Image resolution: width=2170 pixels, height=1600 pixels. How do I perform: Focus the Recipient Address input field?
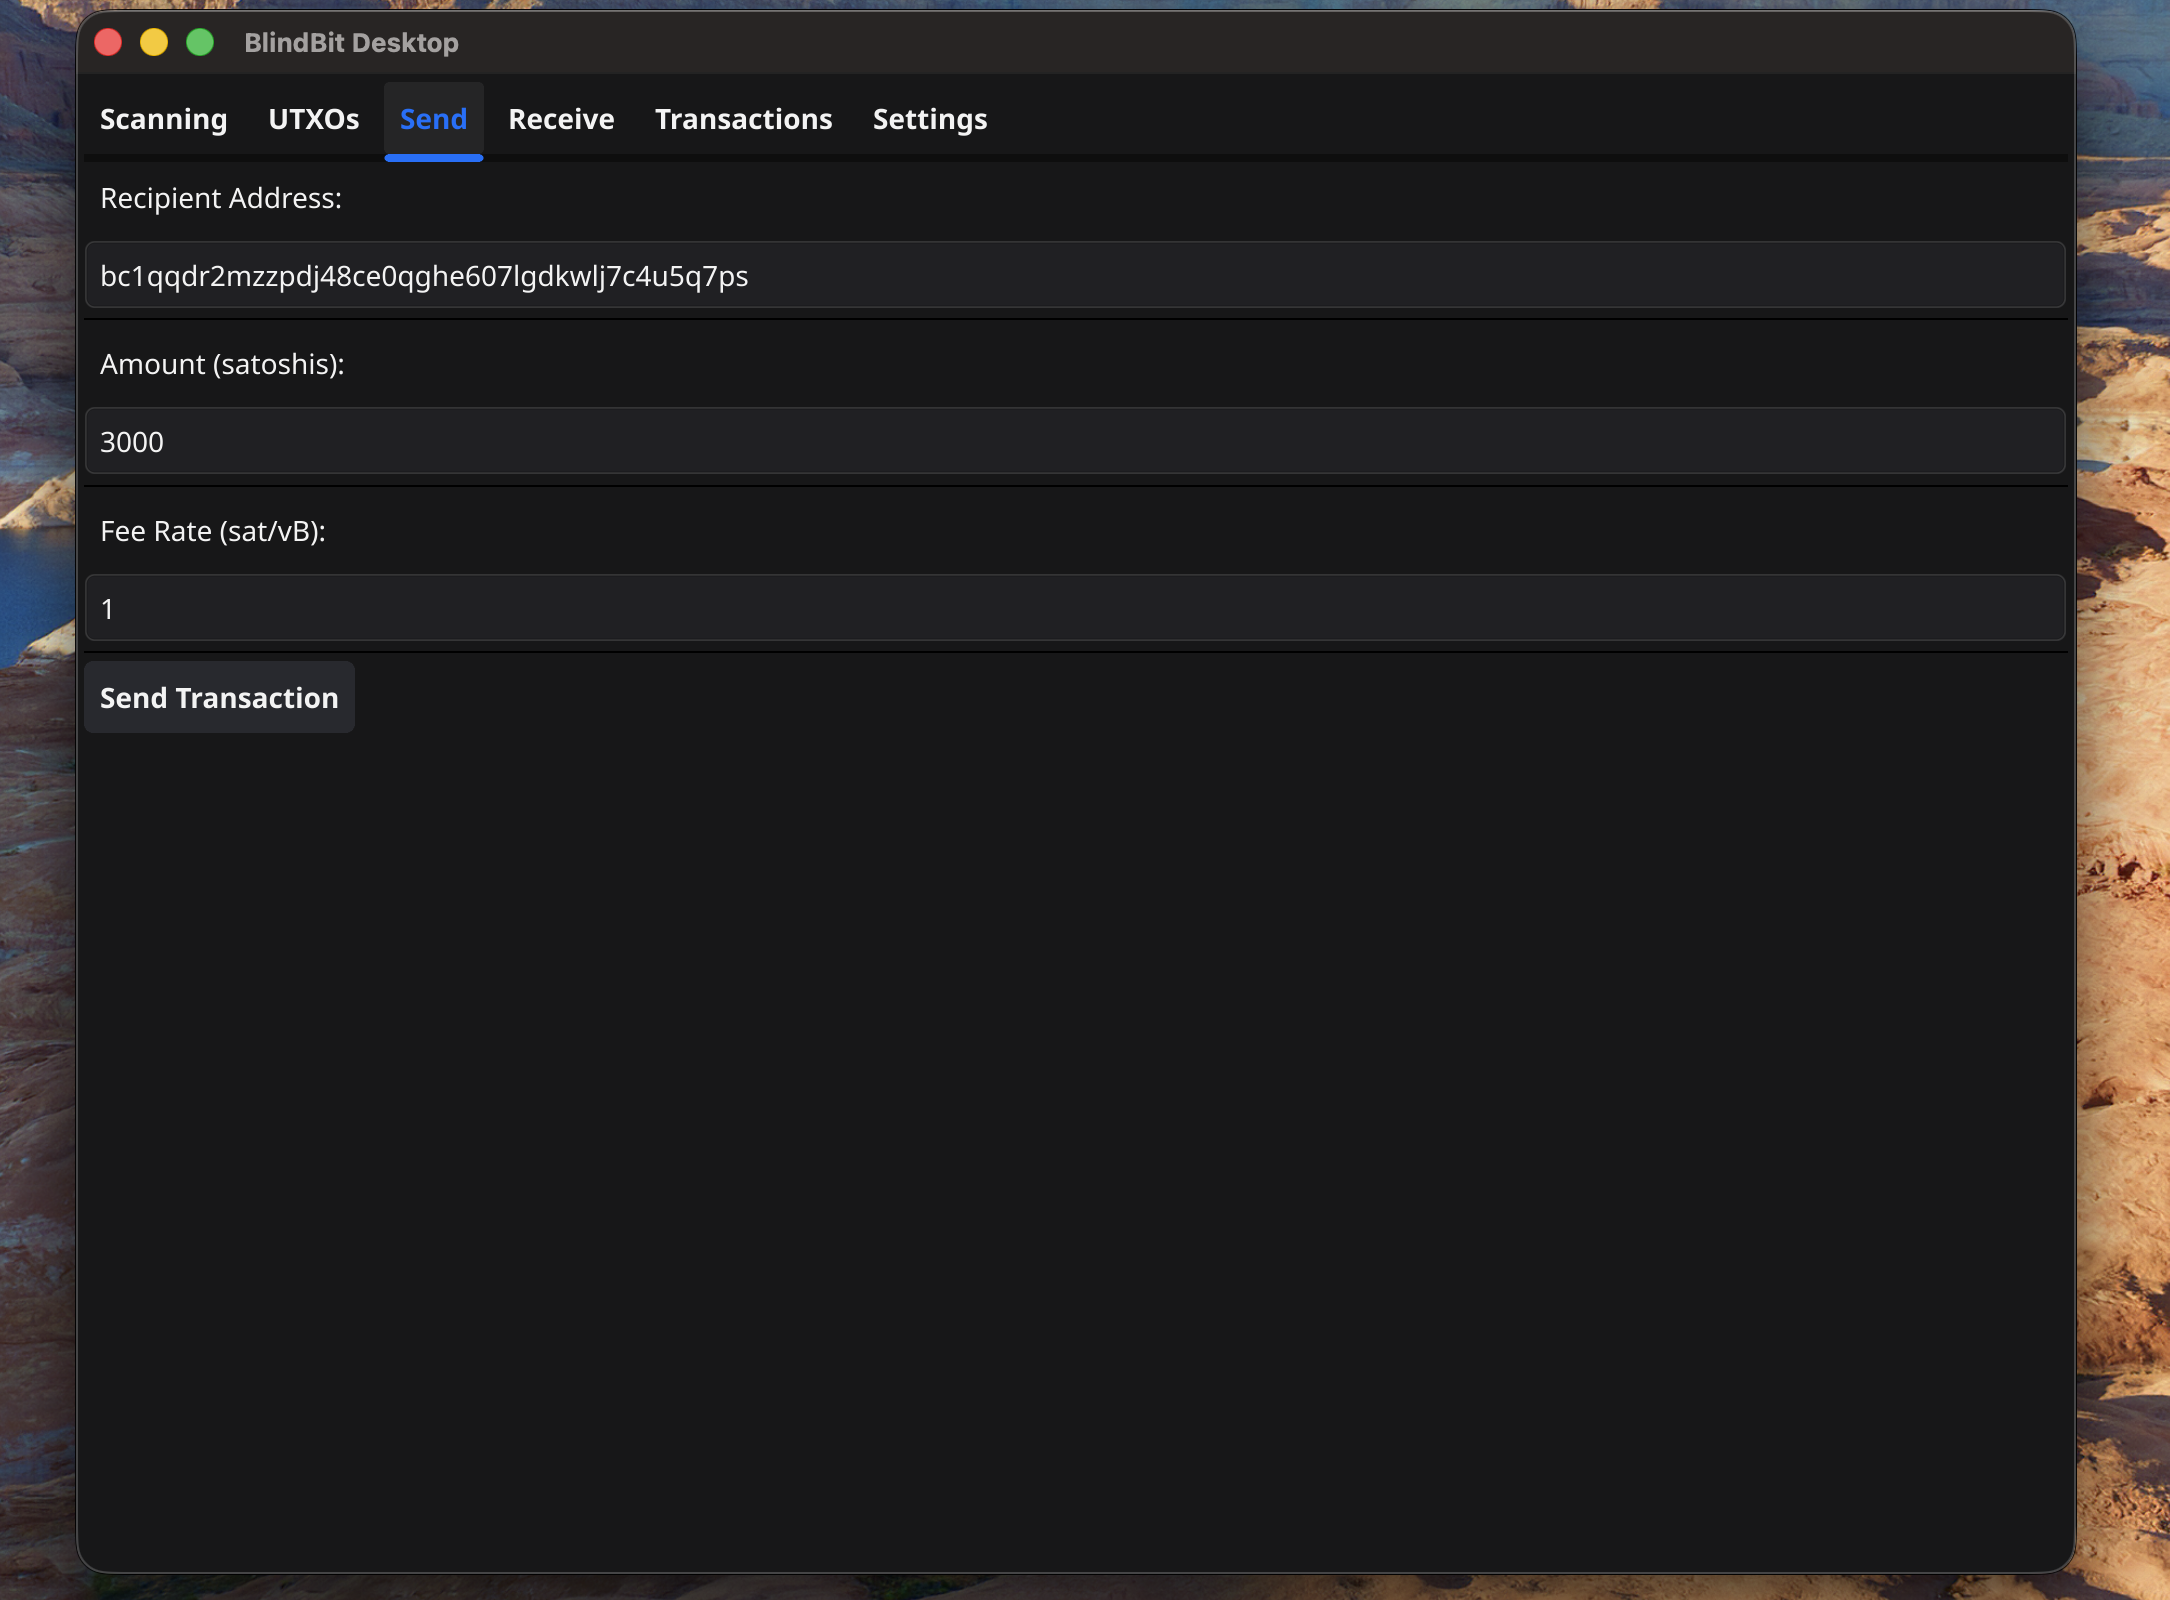1075,275
